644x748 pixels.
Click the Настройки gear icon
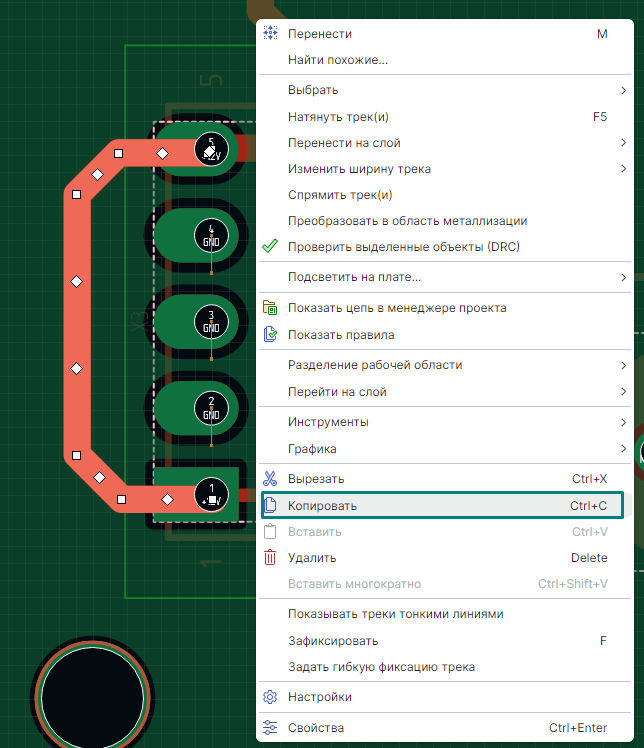(x=269, y=697)
